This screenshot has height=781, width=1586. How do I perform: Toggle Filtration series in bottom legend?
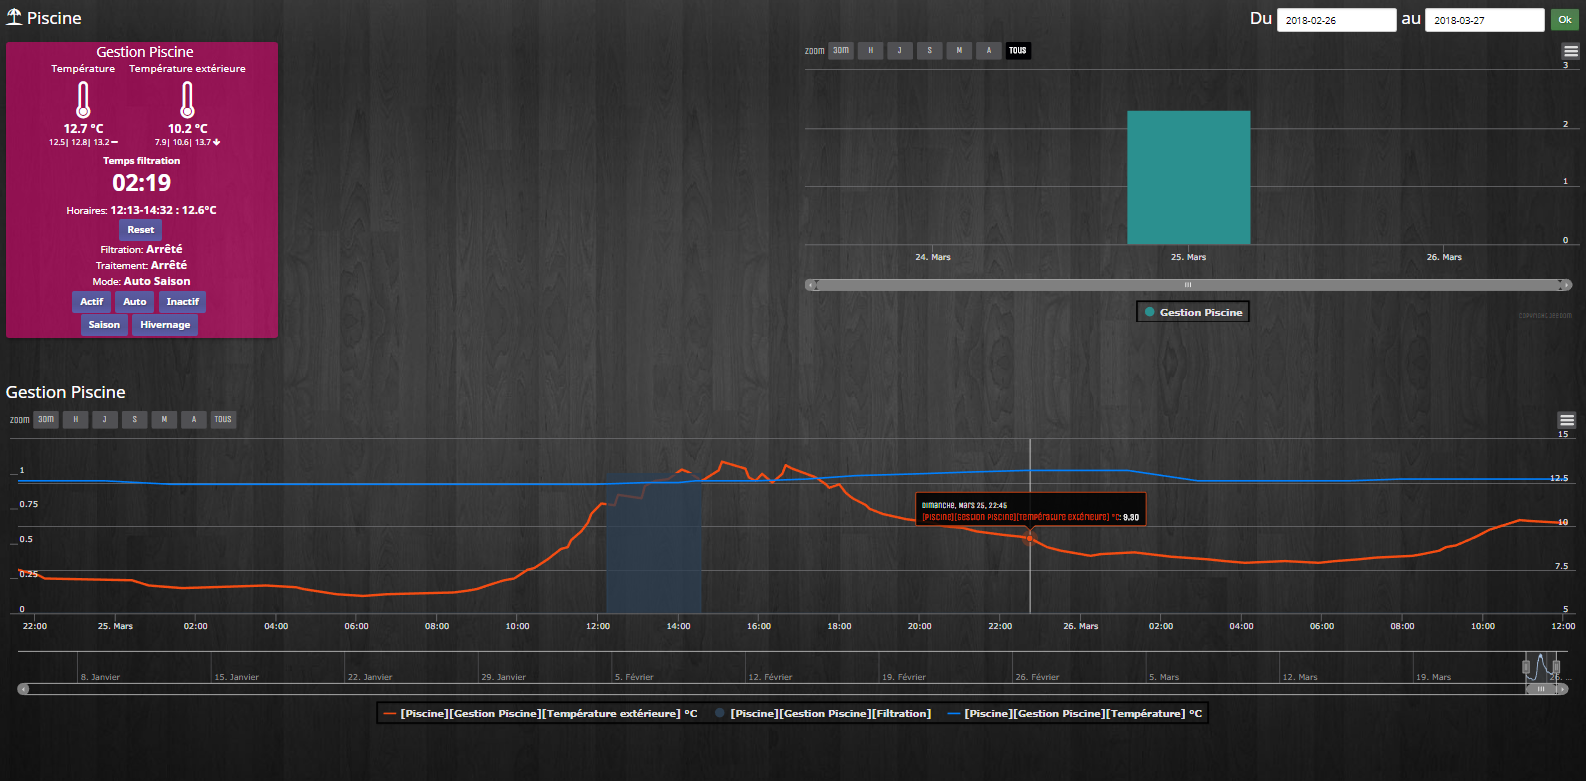tap(822, 713)
